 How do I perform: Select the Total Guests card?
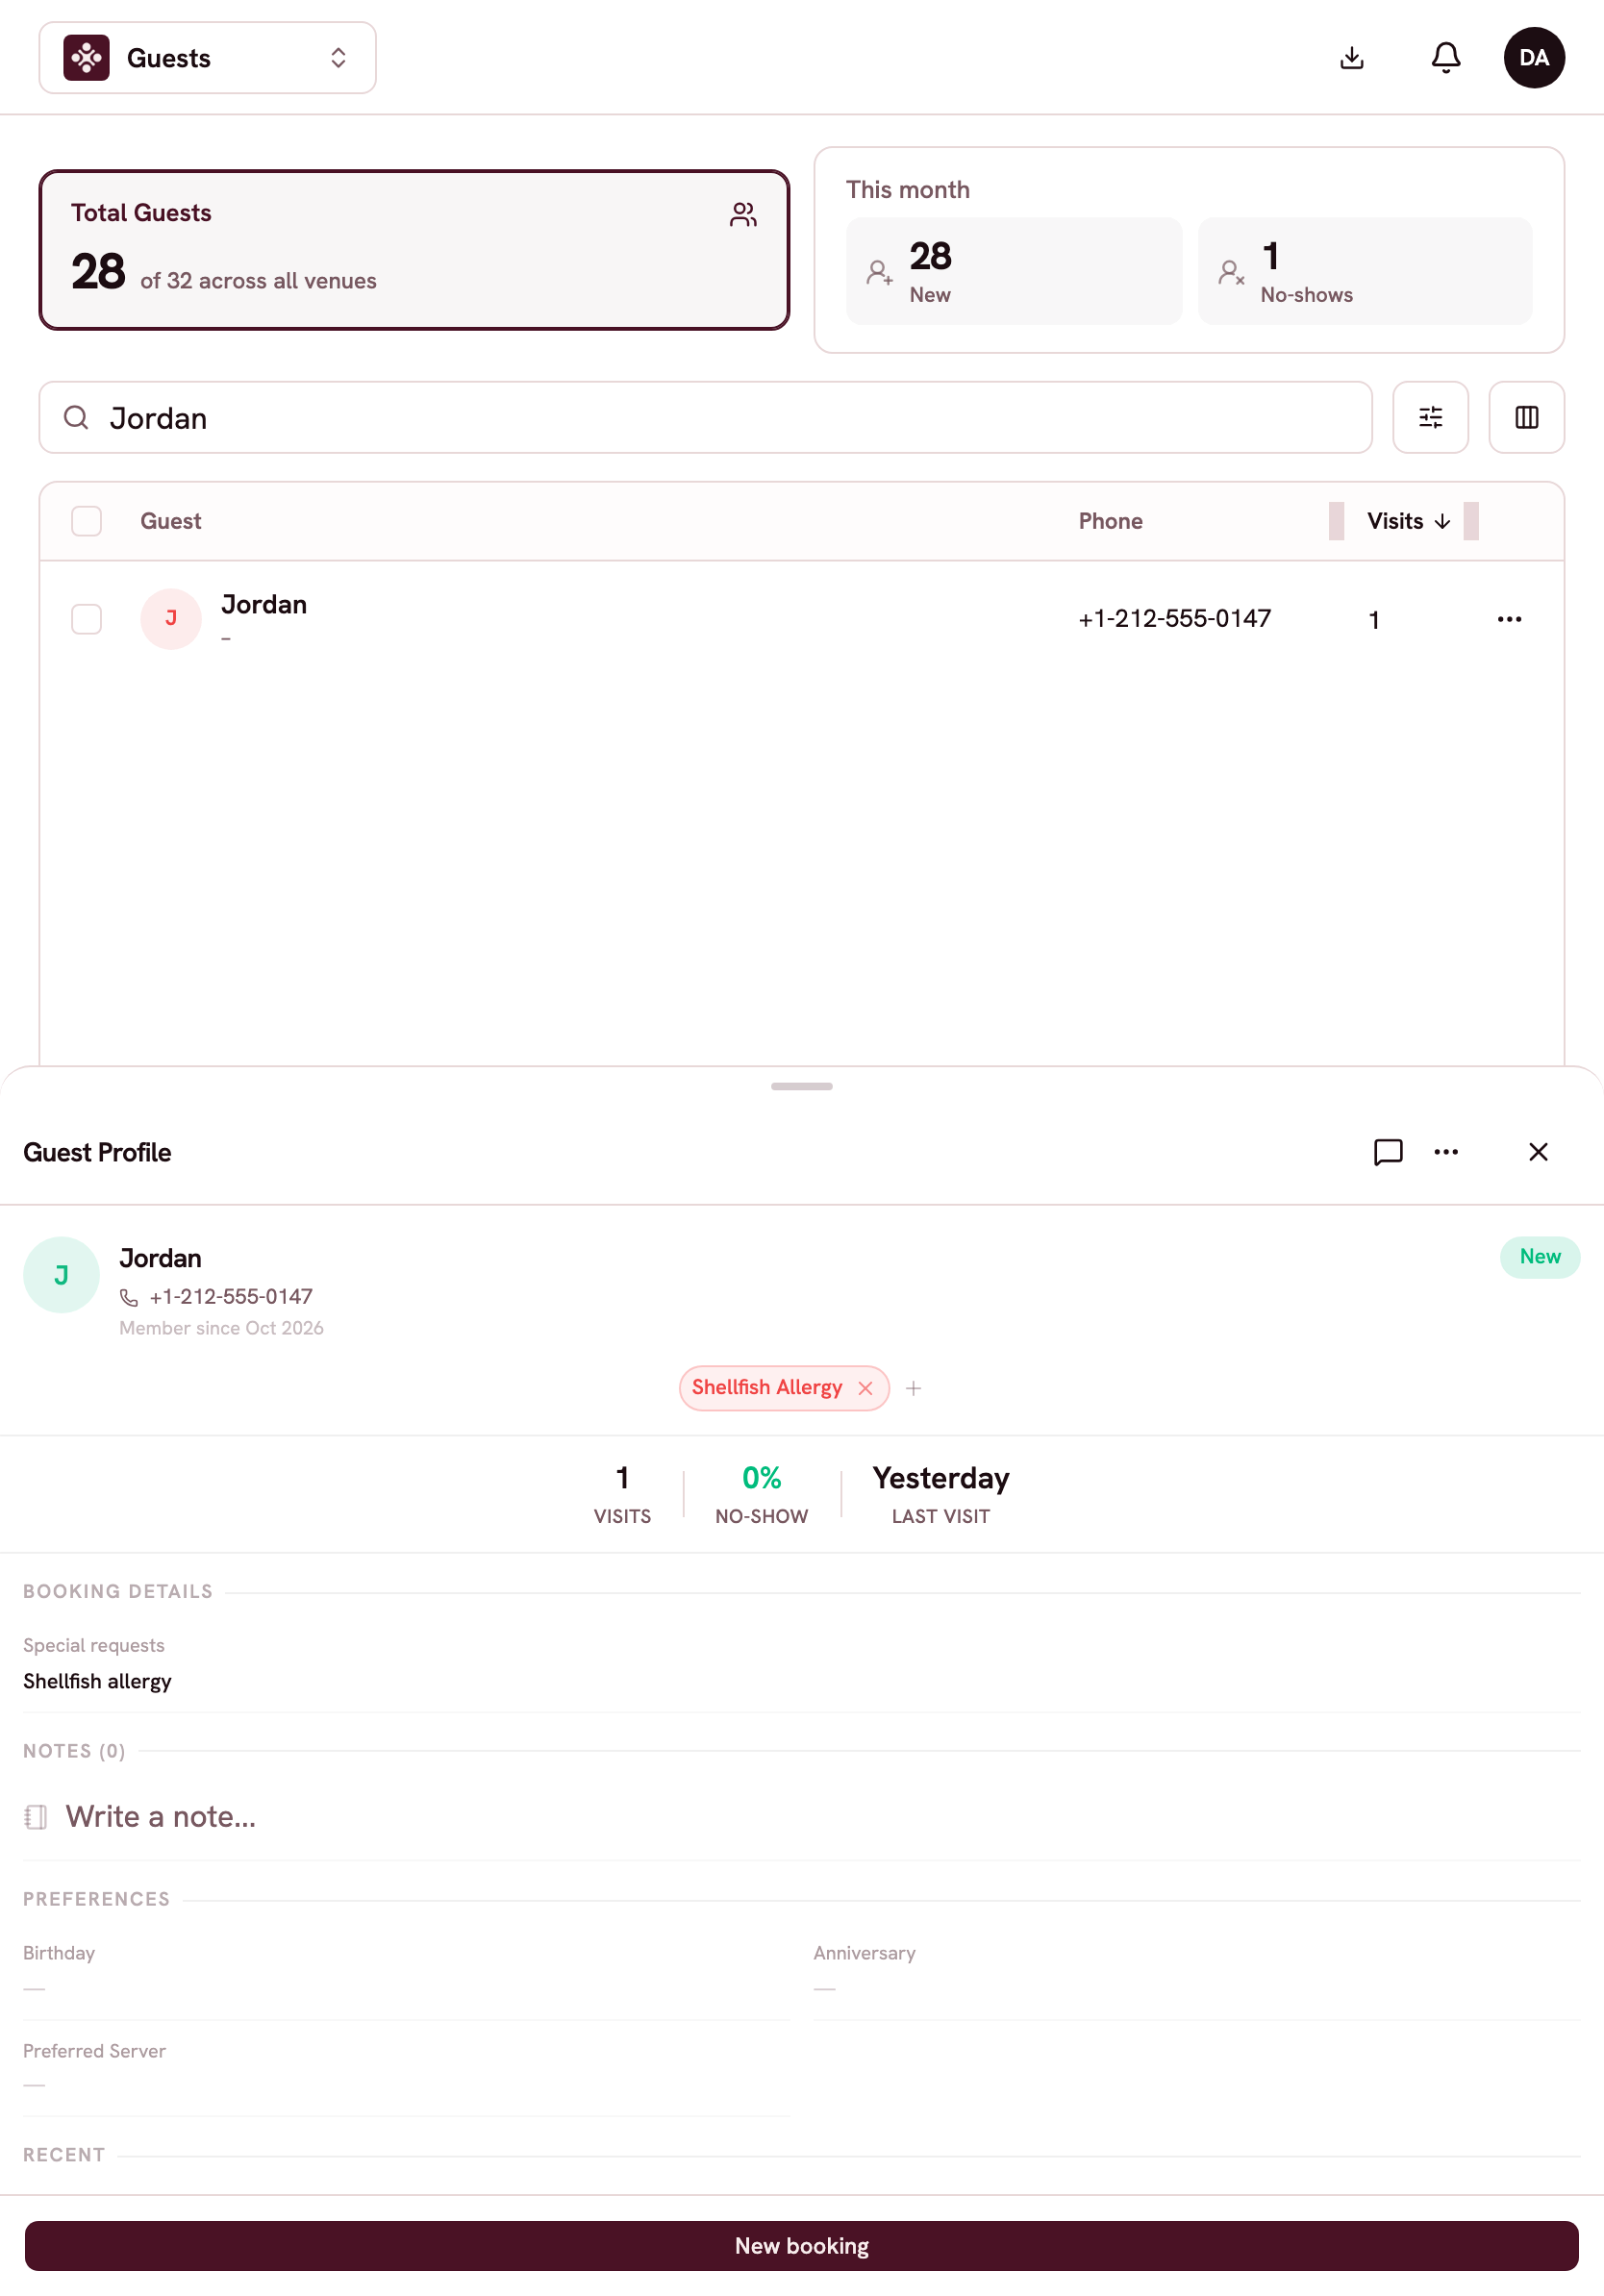414,250
